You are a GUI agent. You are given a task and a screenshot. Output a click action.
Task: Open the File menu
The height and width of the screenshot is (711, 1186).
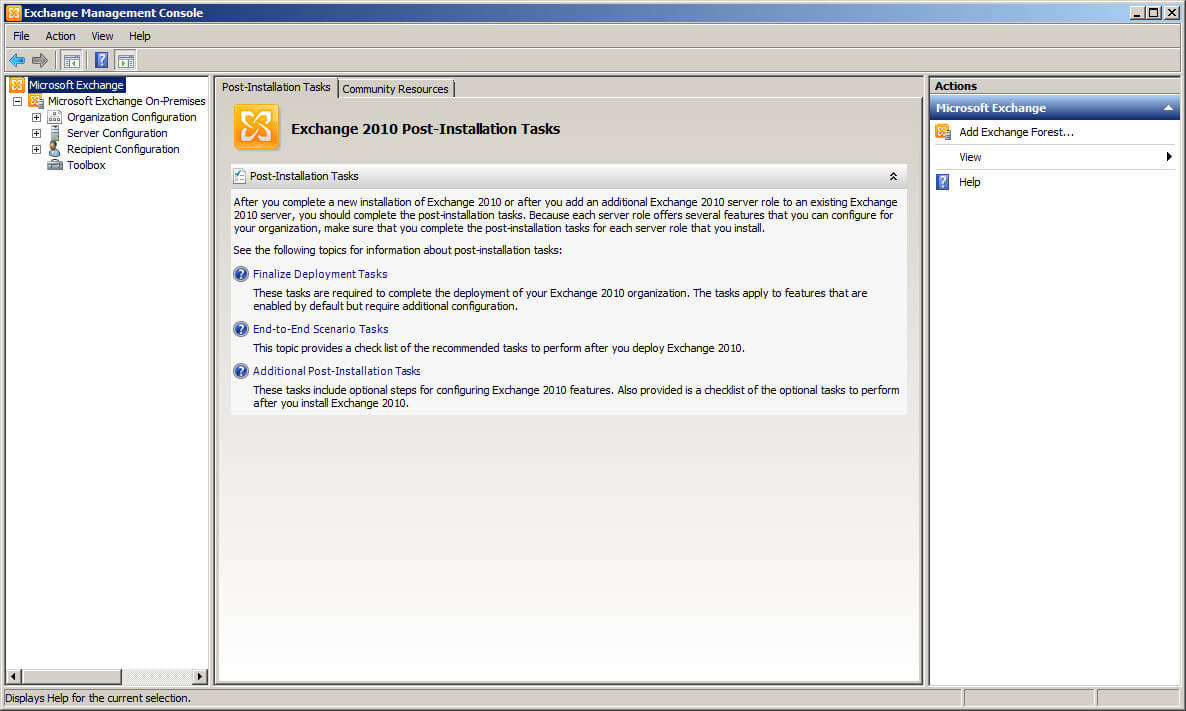point(21,36)
